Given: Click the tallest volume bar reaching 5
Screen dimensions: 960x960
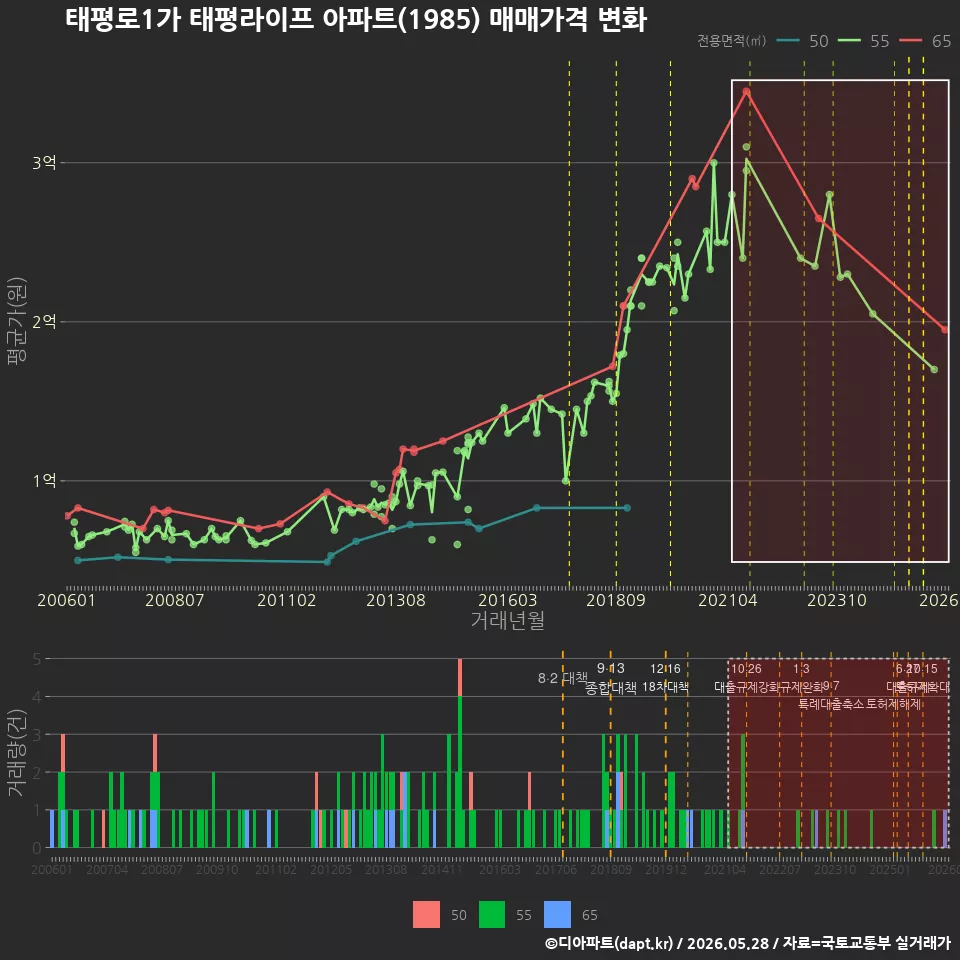Looking at the screenshot, I should pos(460,753).
